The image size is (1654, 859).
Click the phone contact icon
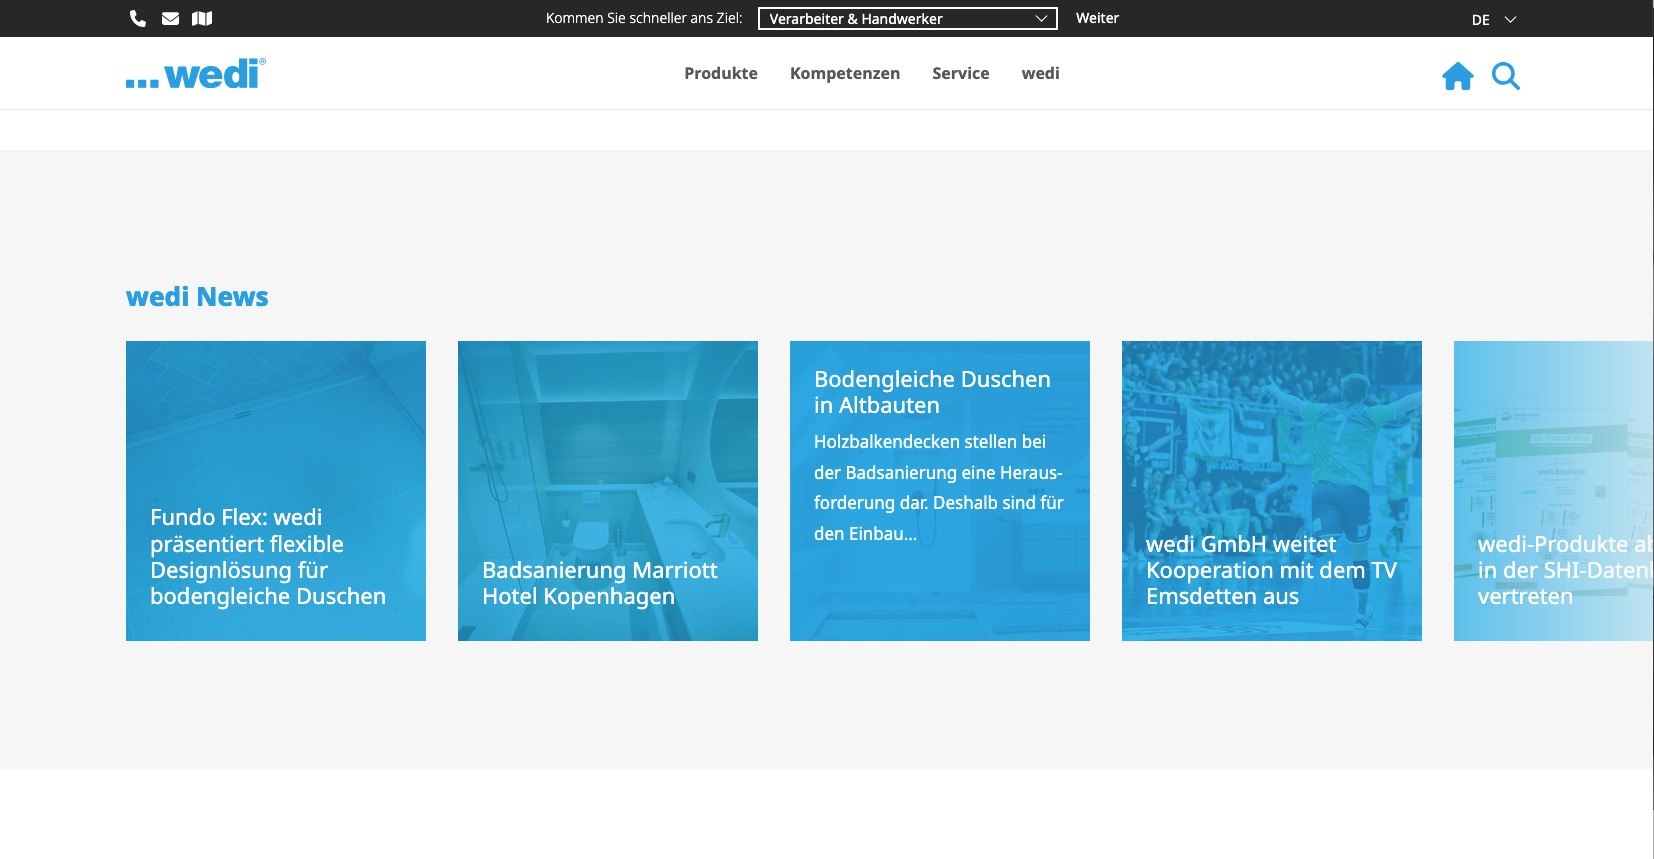(x=138, y=18)
